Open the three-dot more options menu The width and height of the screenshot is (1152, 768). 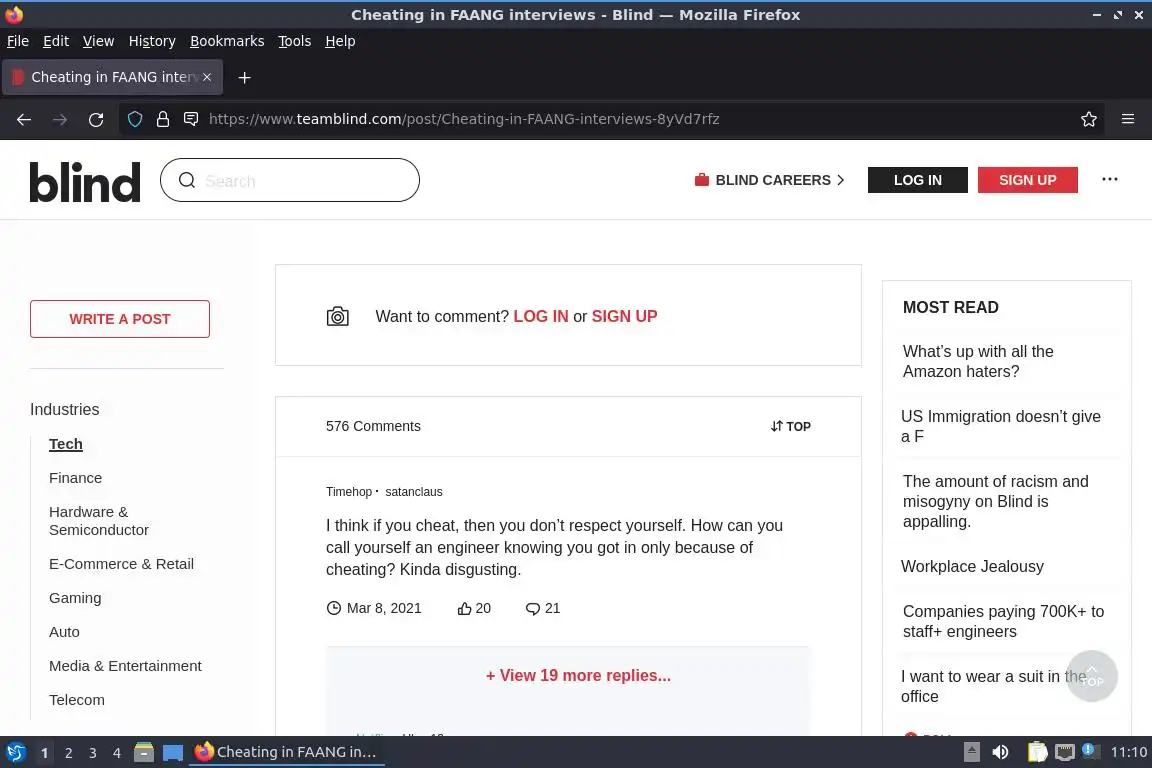point(1109,179)
